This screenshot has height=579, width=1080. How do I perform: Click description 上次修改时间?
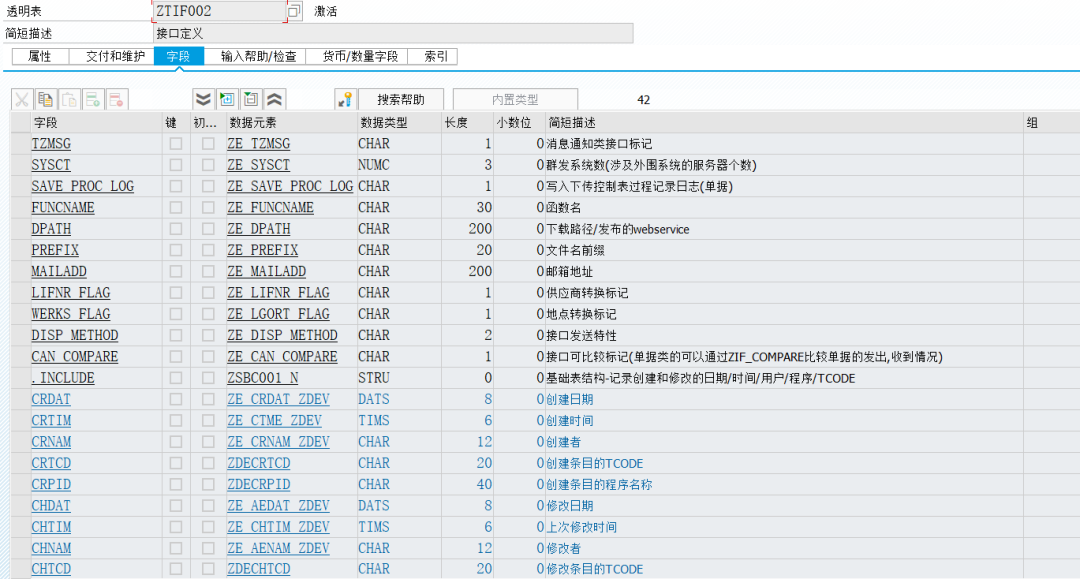click(582, 527)
